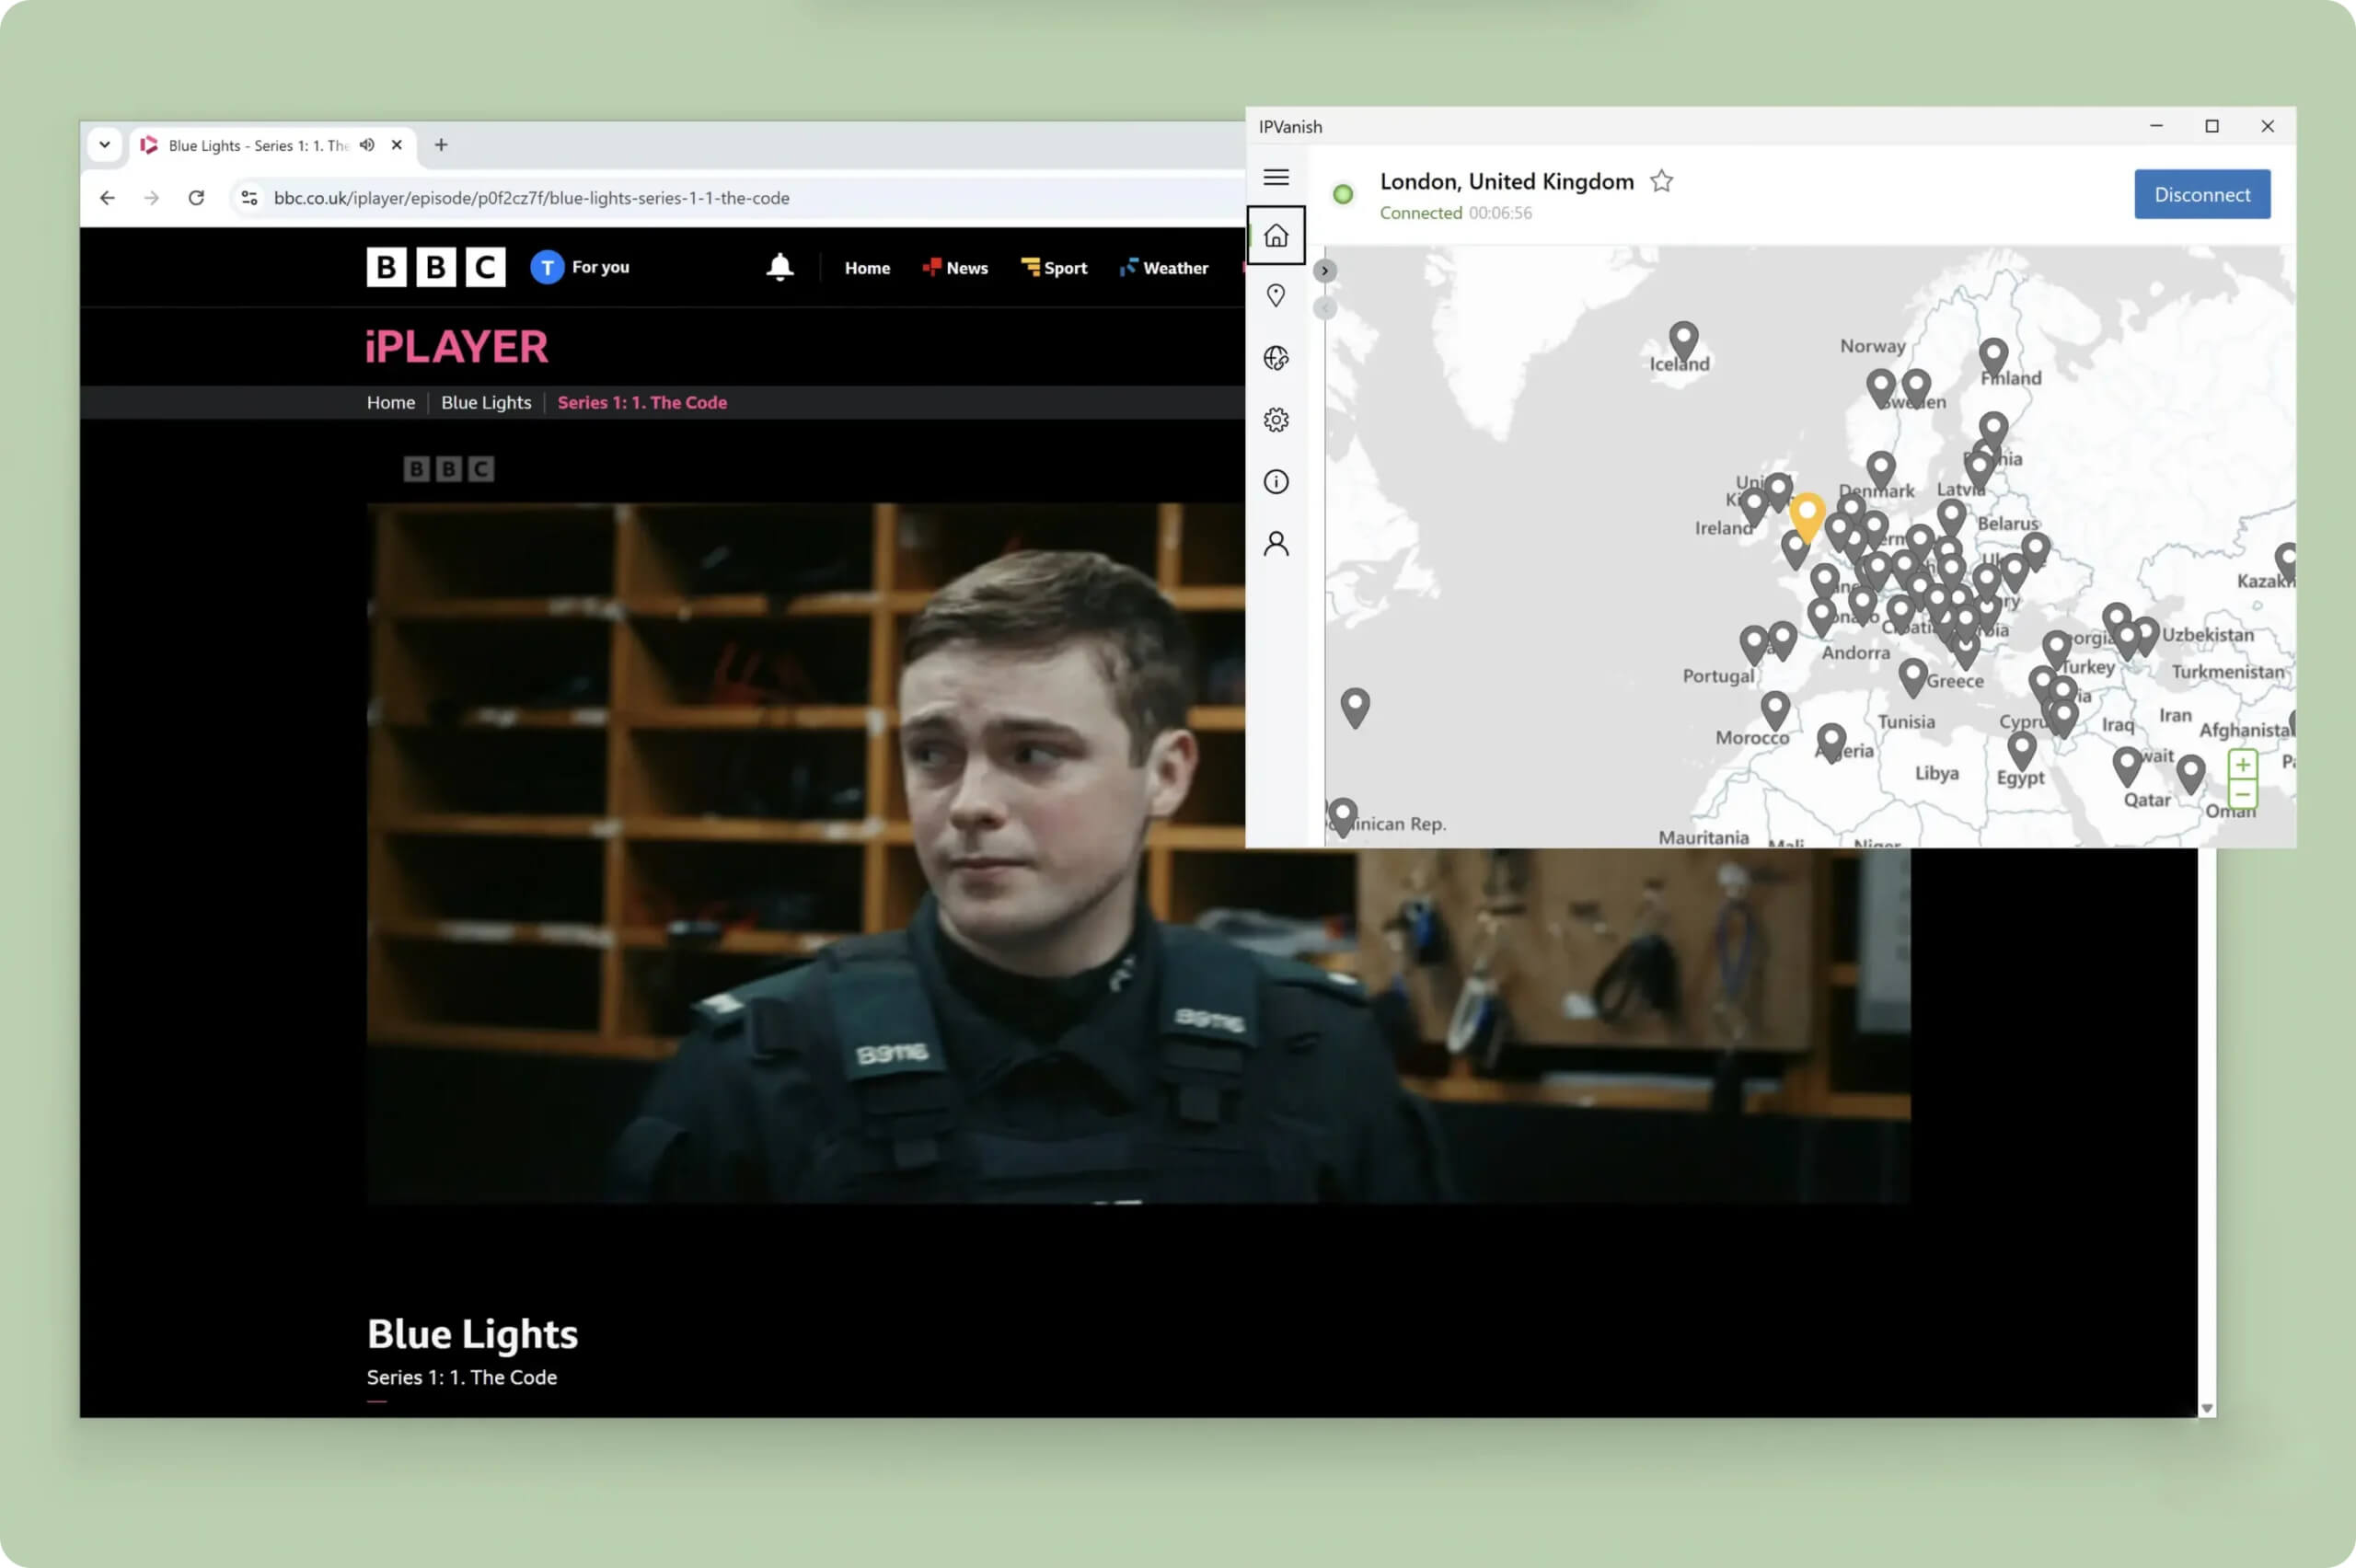Expand the collapsed panel chevron on the map

coord(1325,271)
